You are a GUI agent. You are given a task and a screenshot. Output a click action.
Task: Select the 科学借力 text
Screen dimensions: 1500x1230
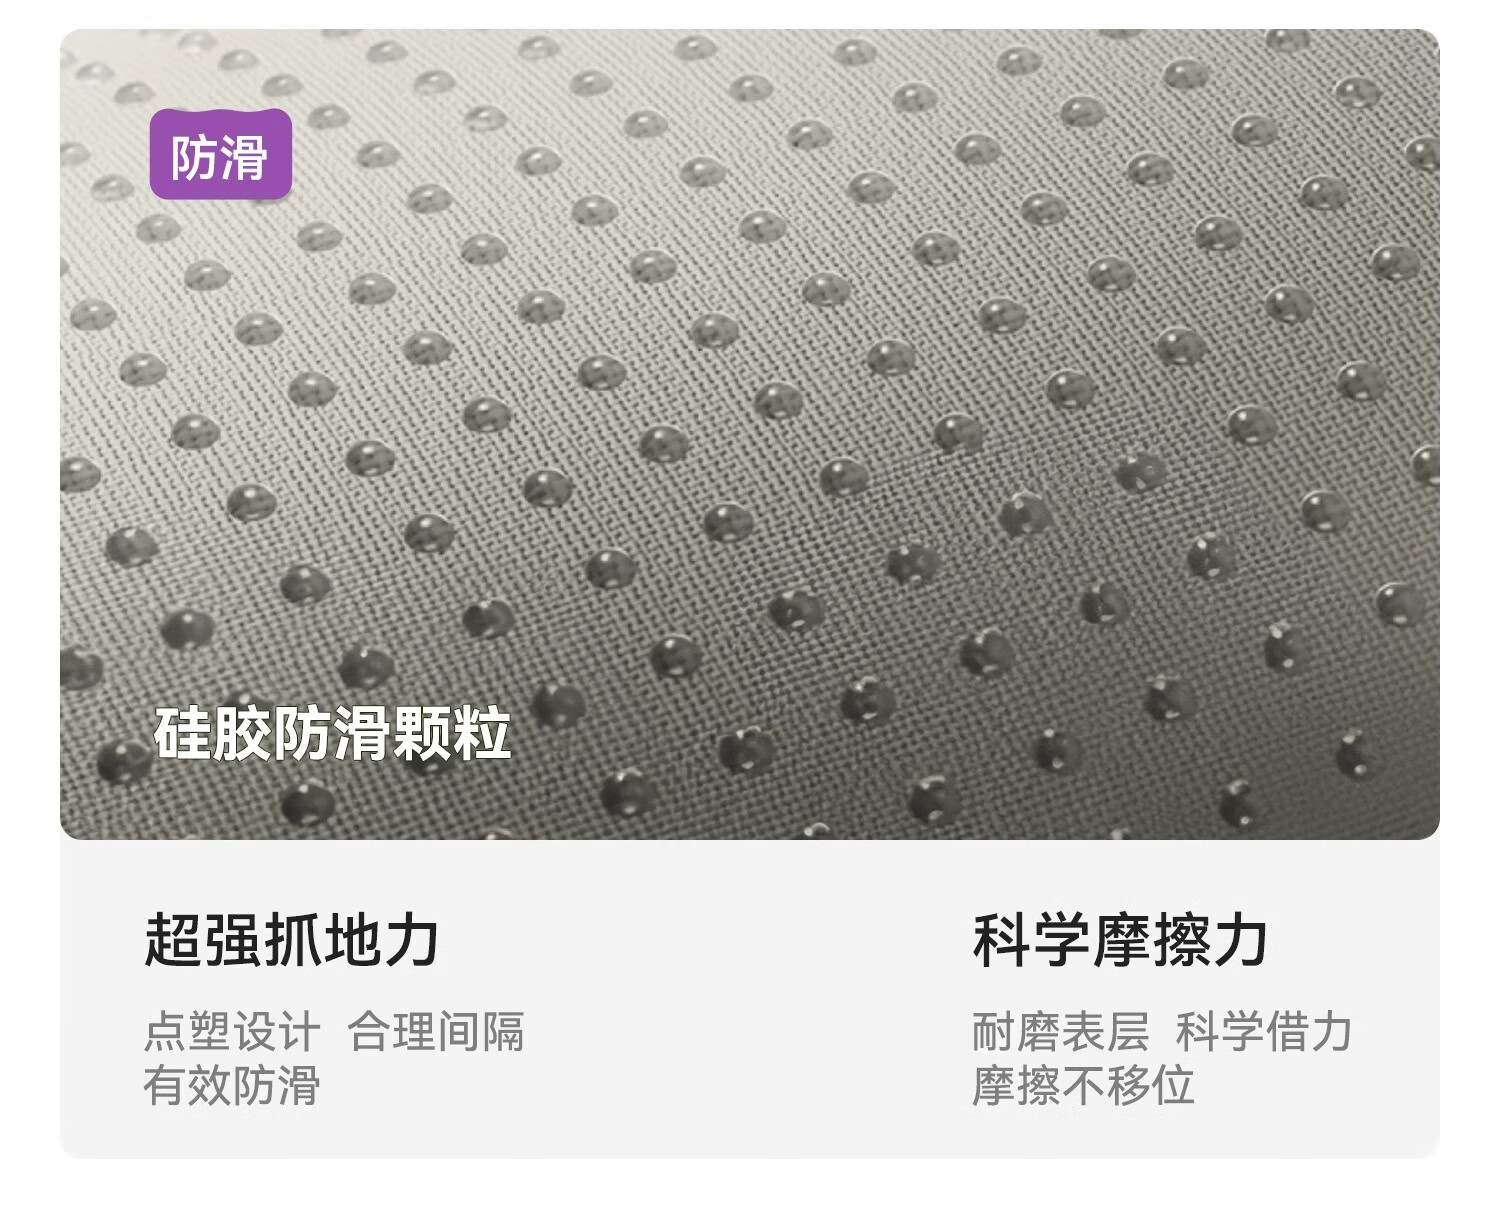click(x=1264, y=1032)
